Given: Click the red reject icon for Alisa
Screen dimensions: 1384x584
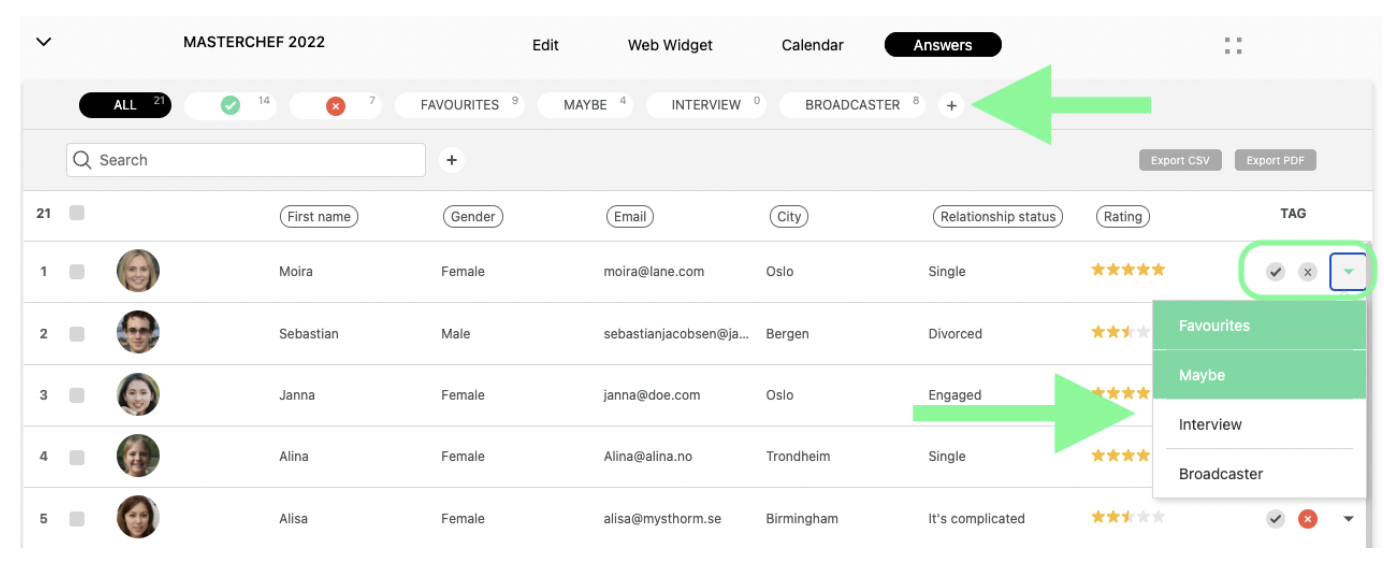Looking at the screenshot, I should 1307,519.
